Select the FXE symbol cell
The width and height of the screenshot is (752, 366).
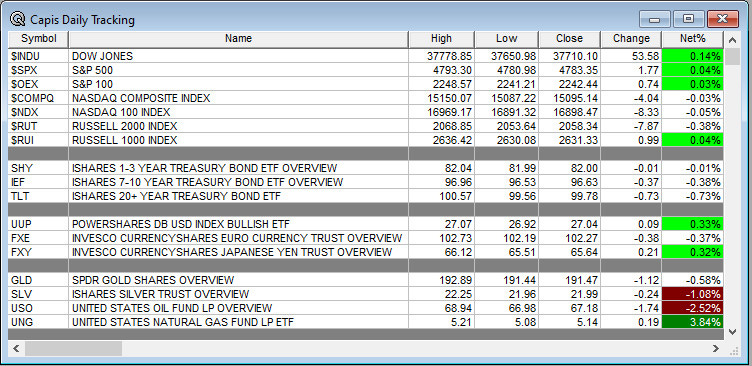point(38,238)
